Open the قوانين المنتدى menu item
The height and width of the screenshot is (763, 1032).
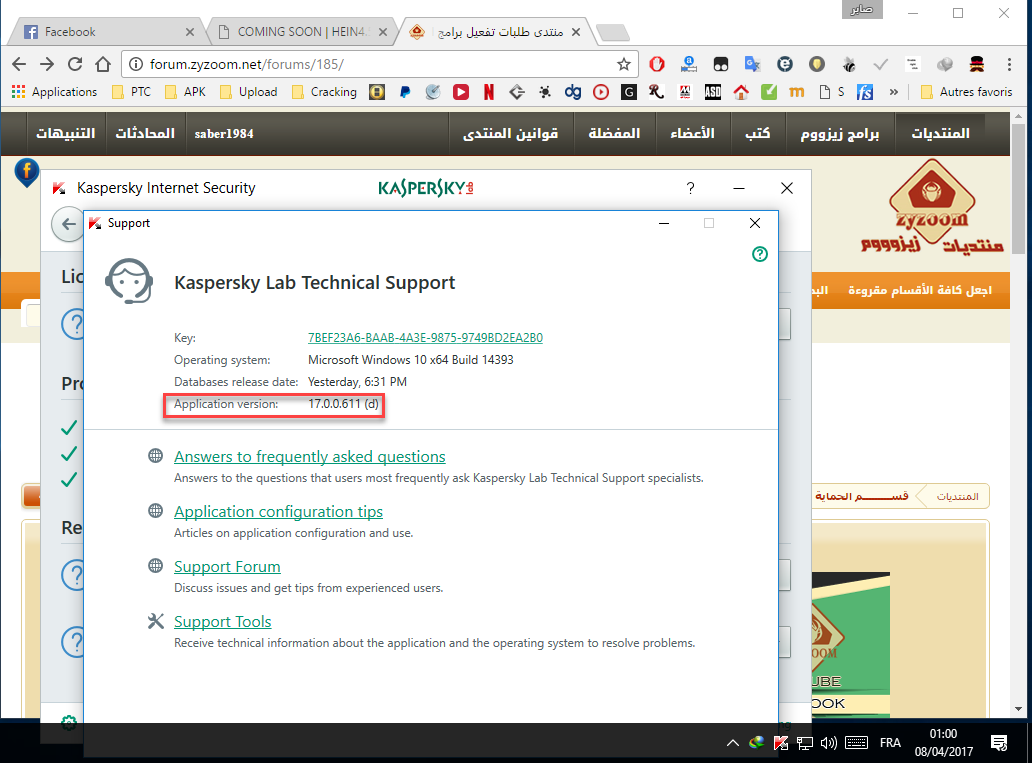click(x=510, y=134)
